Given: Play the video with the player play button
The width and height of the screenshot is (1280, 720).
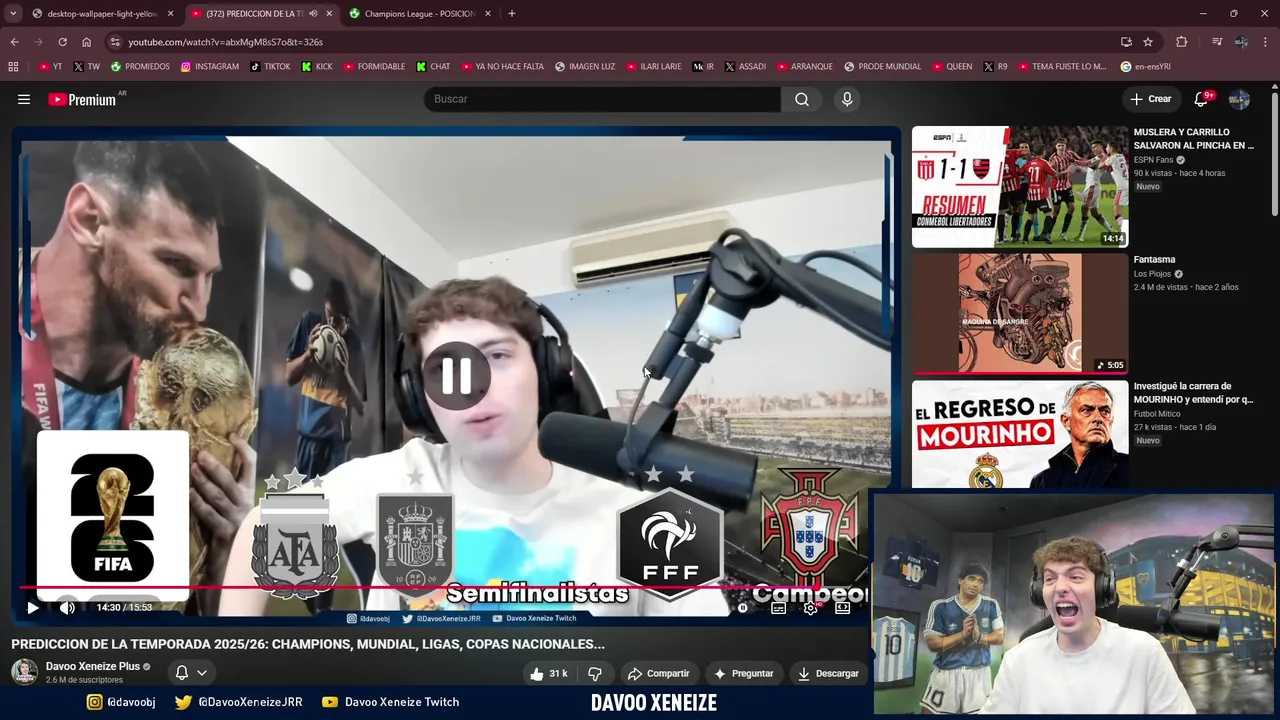Looking at the screenshot, I should point(32,607).
